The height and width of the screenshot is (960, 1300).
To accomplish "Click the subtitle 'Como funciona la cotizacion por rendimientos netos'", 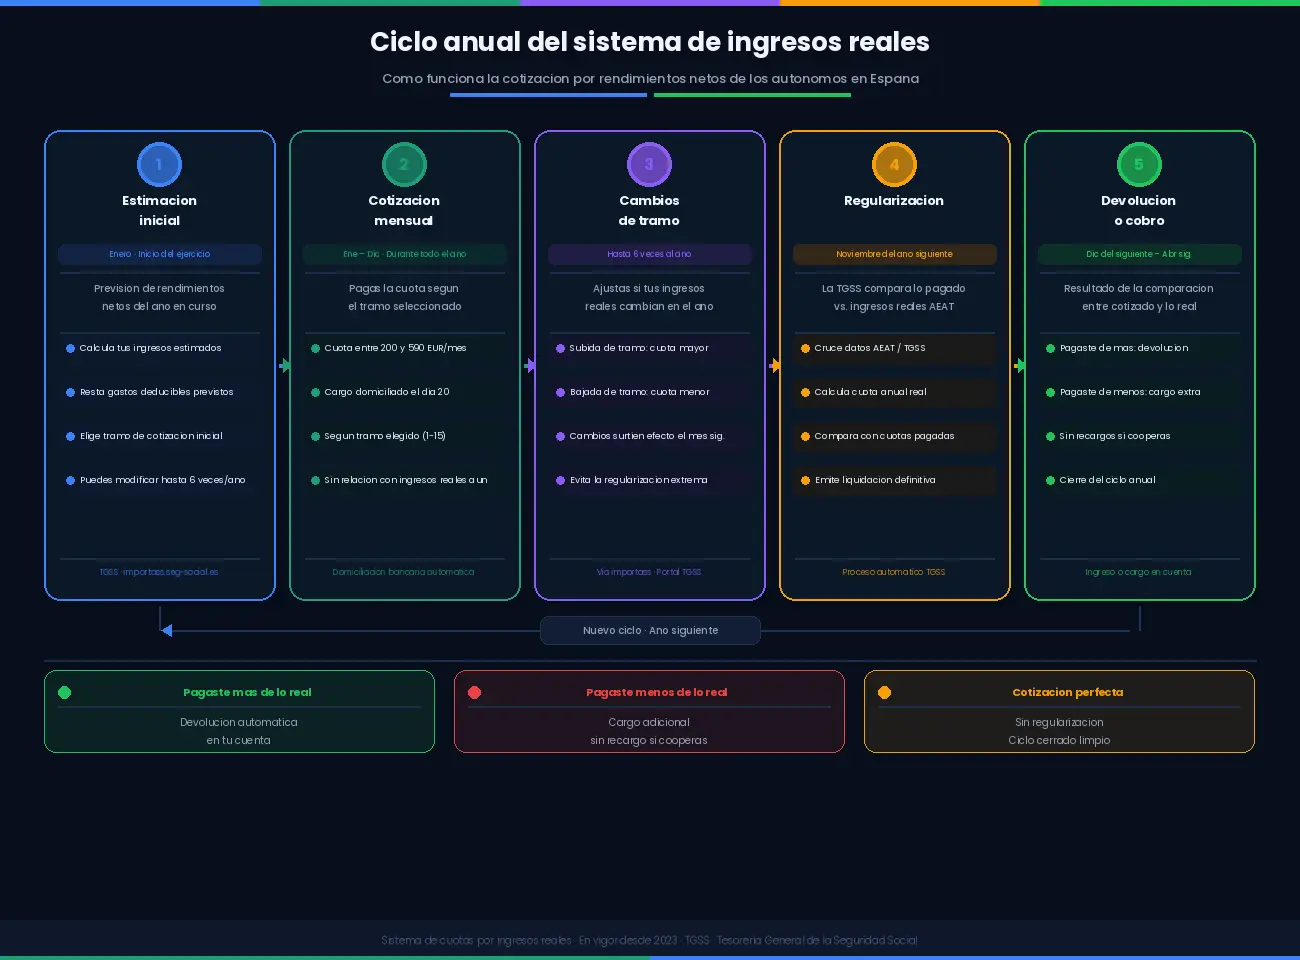I will (x=650, y=78).
